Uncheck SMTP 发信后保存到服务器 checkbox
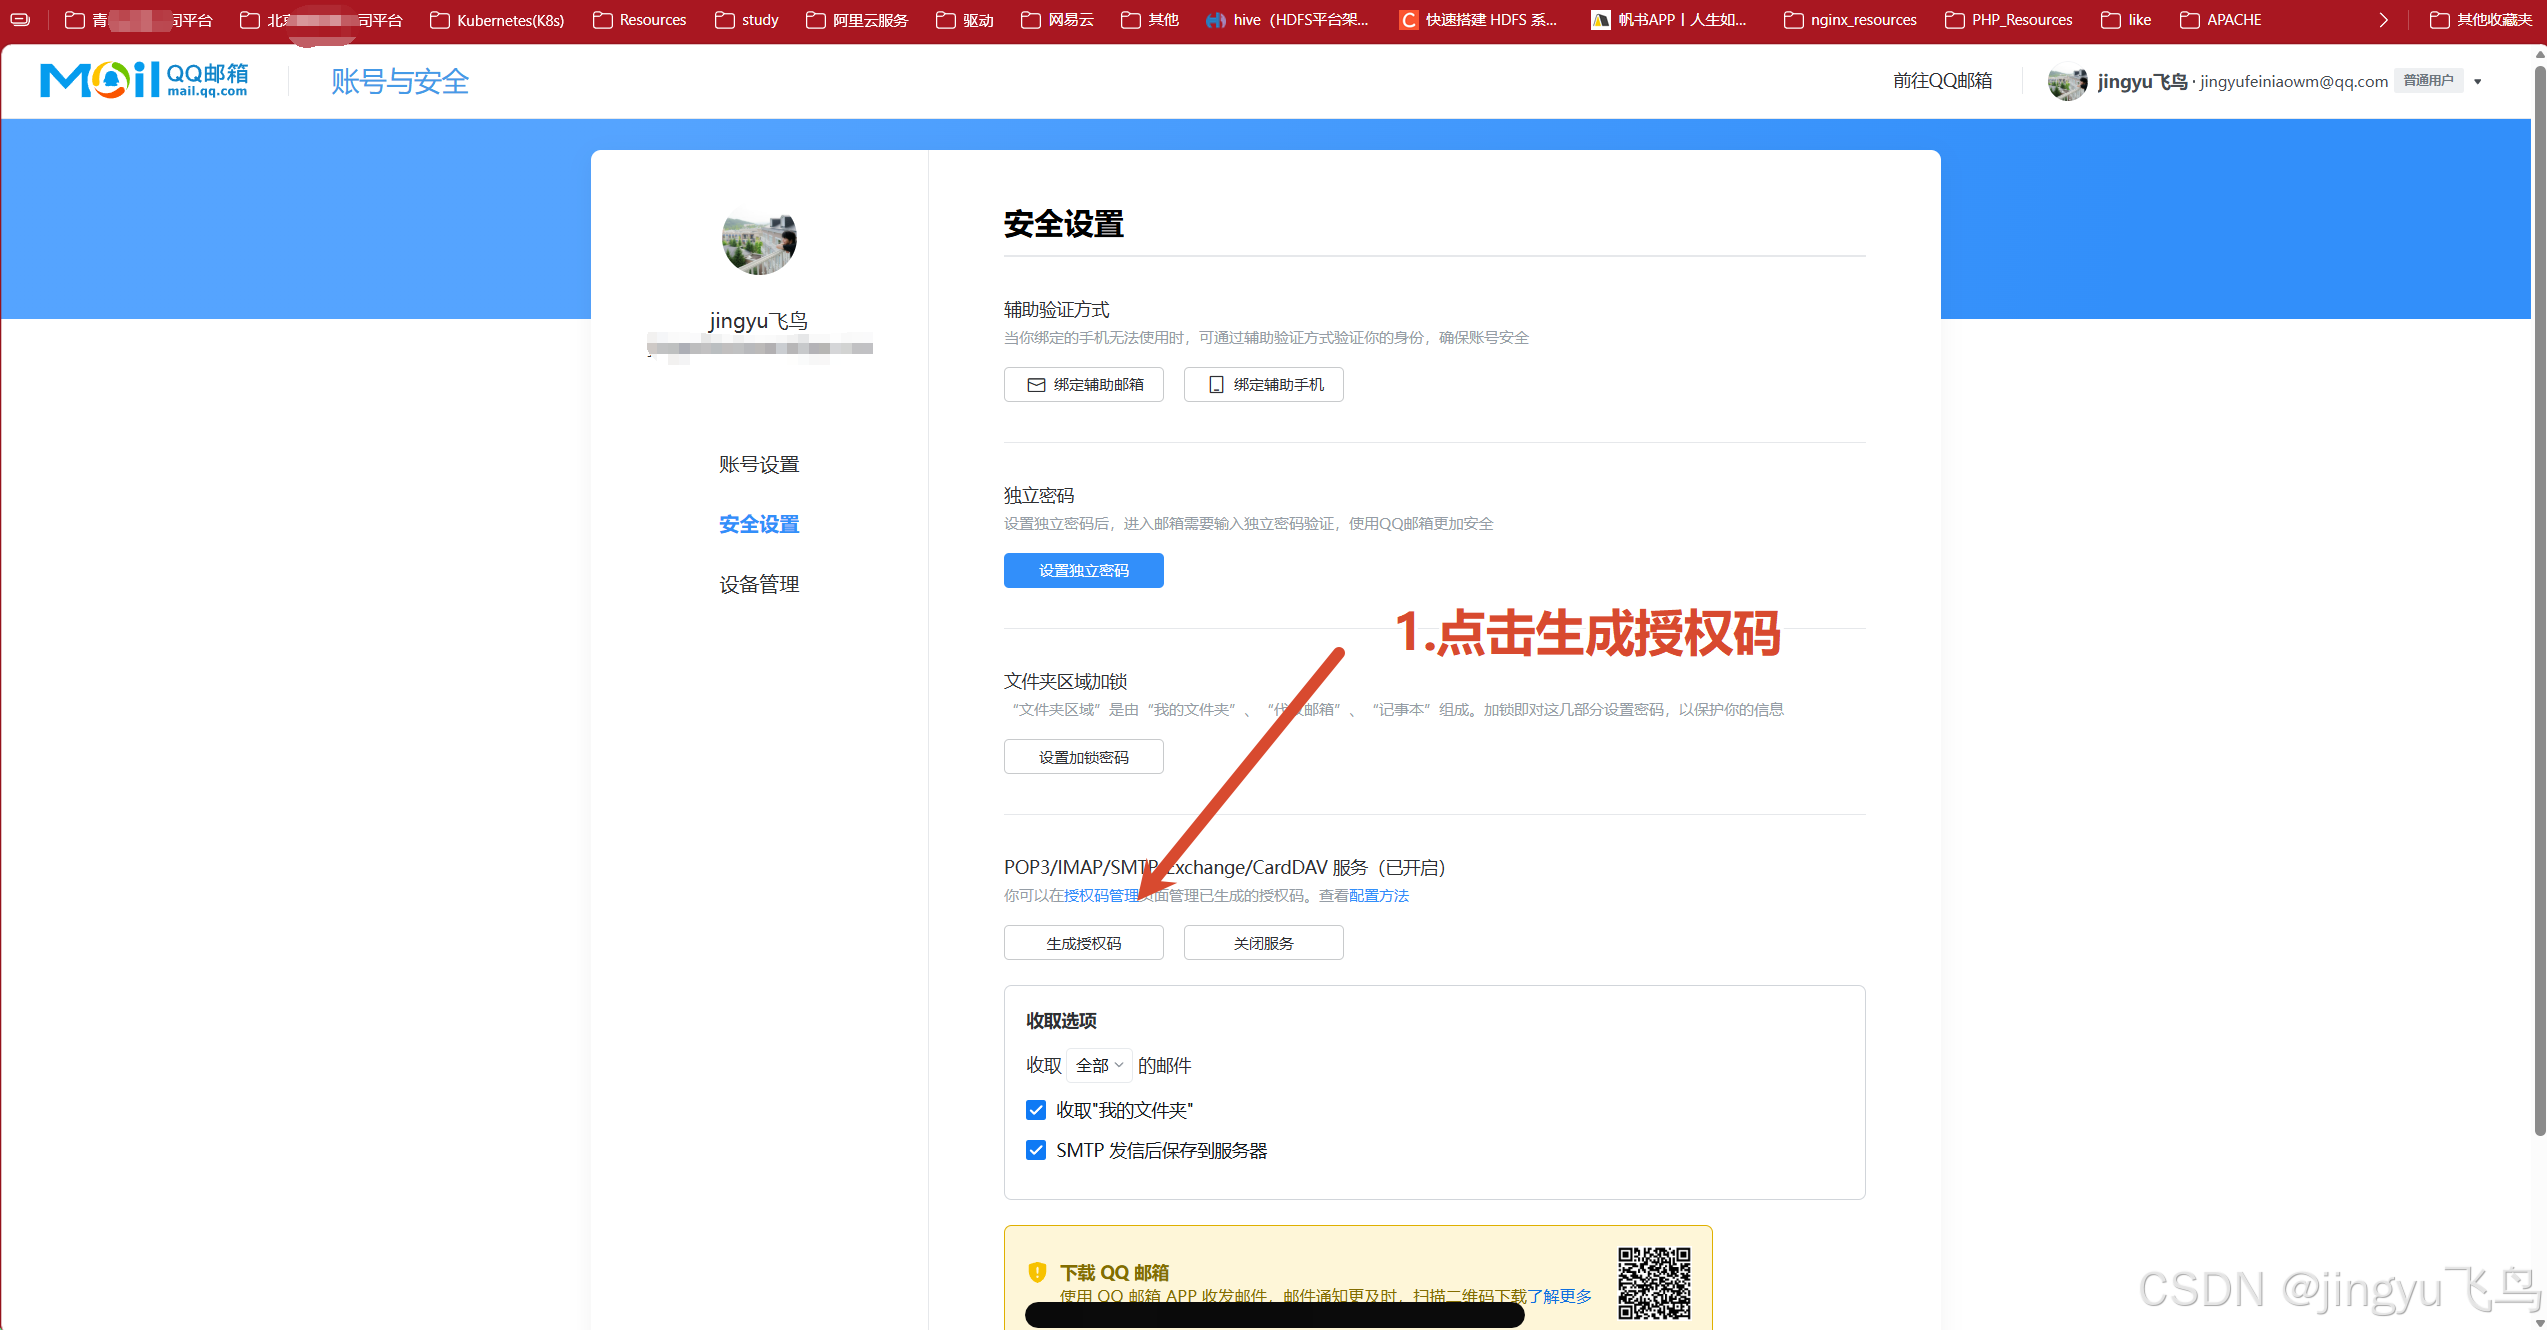 tap(1036, 1150)
